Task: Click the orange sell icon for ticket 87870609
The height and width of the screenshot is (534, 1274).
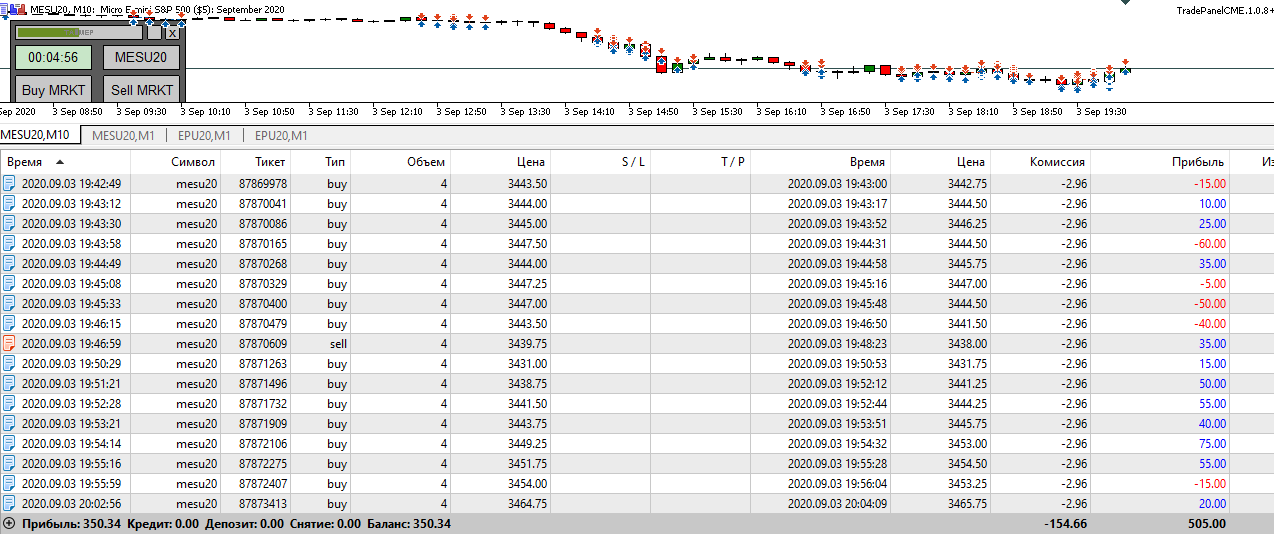Action: [x=9, y=343]
